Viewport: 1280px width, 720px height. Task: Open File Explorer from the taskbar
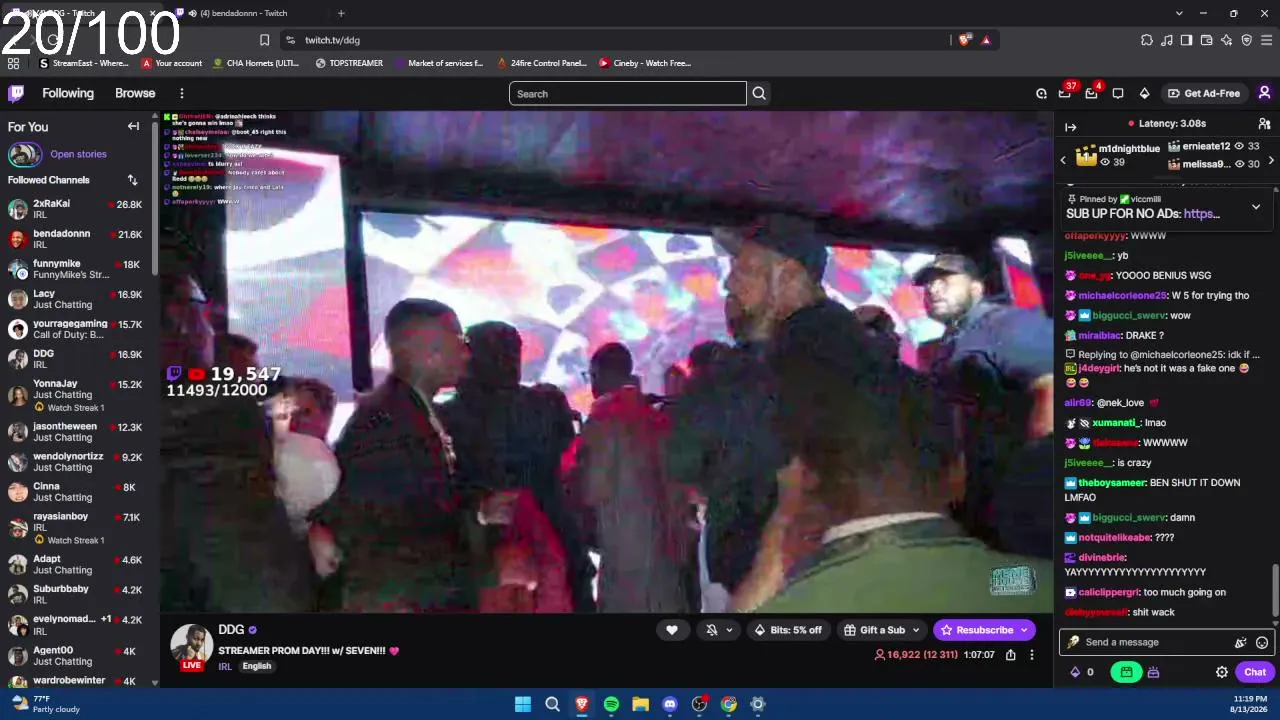640,704
